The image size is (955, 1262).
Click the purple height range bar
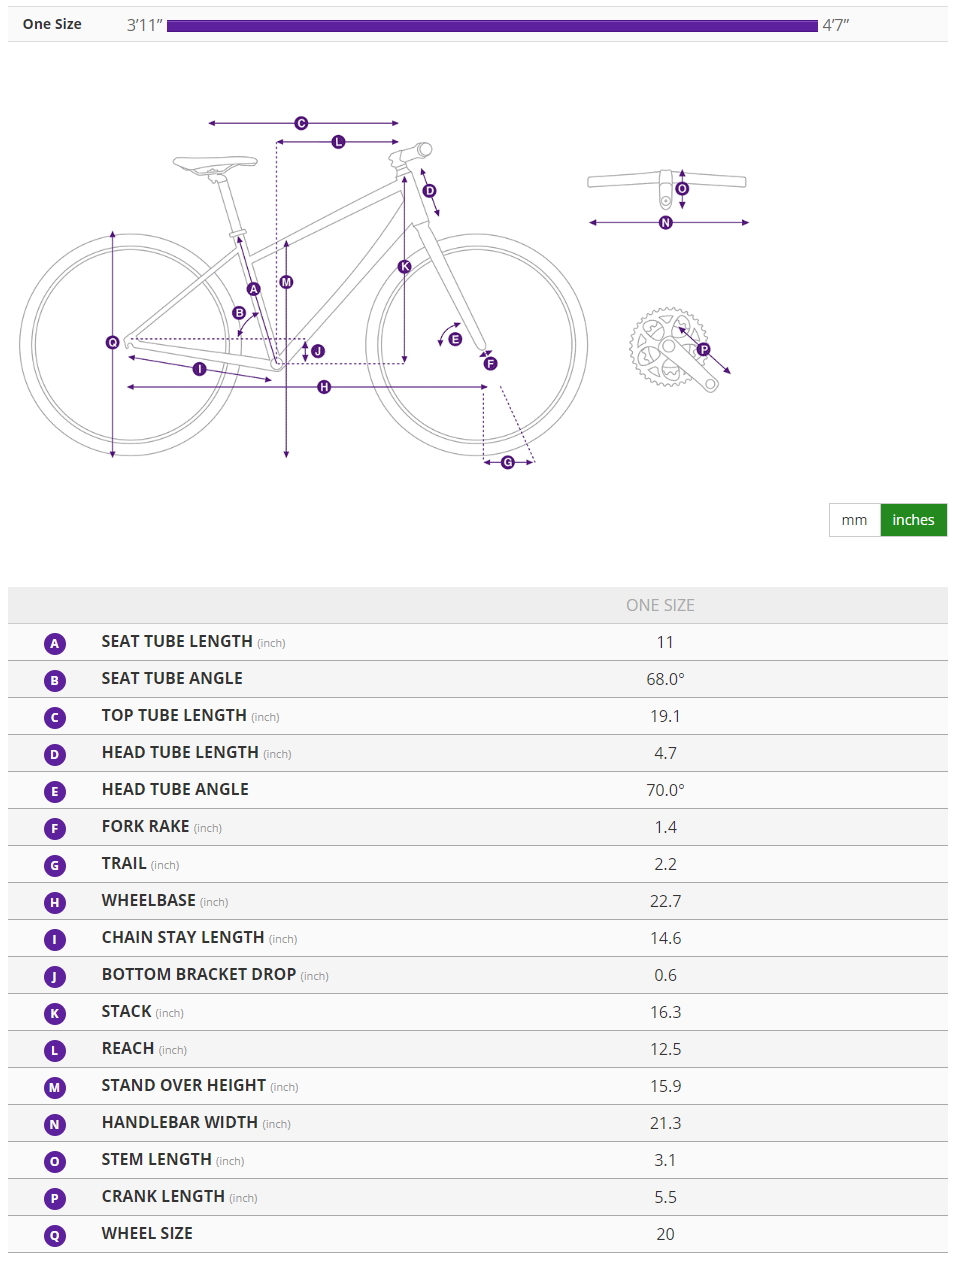[x=492, y=25]
